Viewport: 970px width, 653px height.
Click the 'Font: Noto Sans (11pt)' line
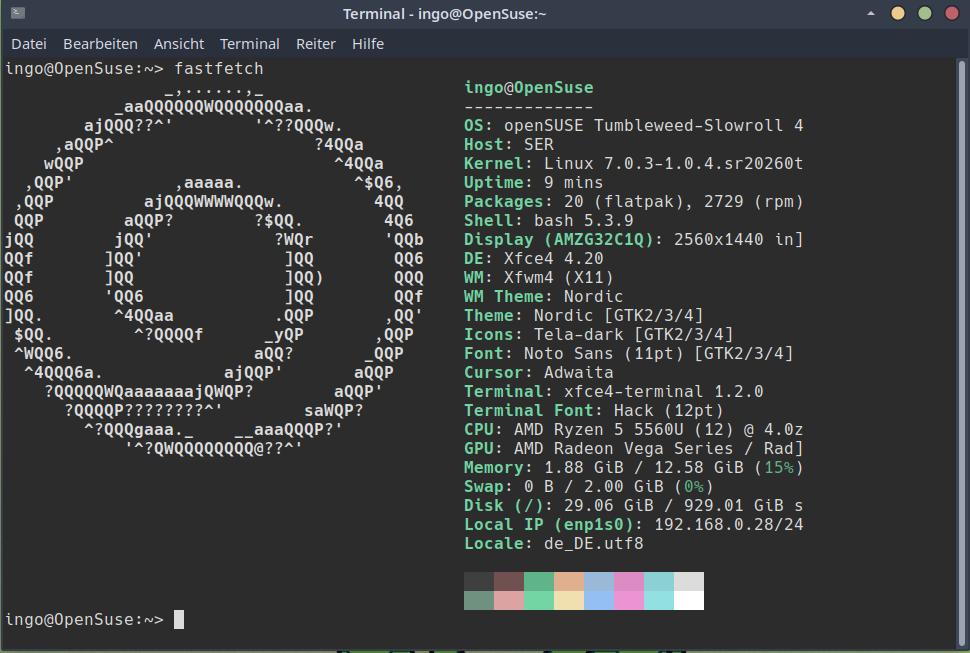(629, 354)
